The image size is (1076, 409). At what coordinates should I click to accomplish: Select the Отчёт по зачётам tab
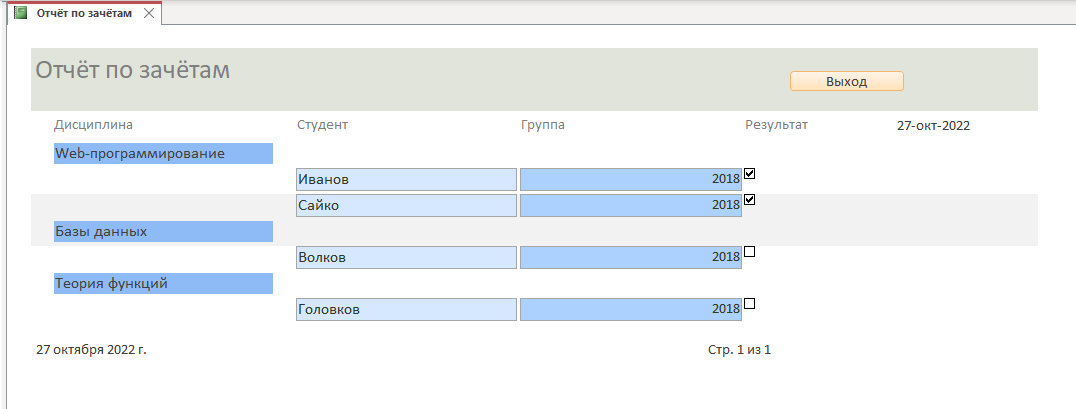click(84, 13)
